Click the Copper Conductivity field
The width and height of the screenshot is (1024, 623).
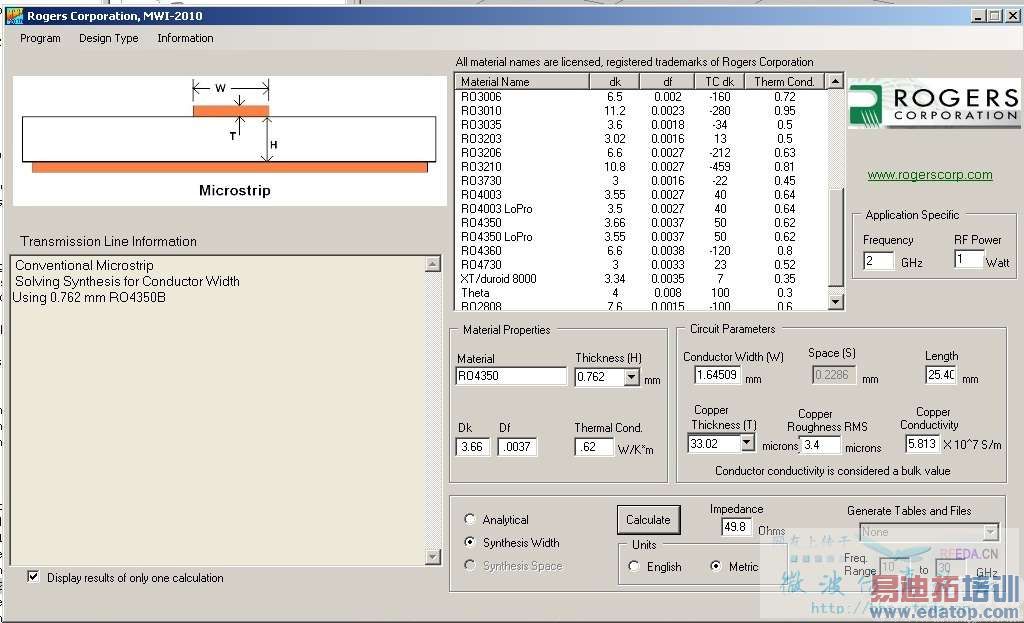coord(921,444)
